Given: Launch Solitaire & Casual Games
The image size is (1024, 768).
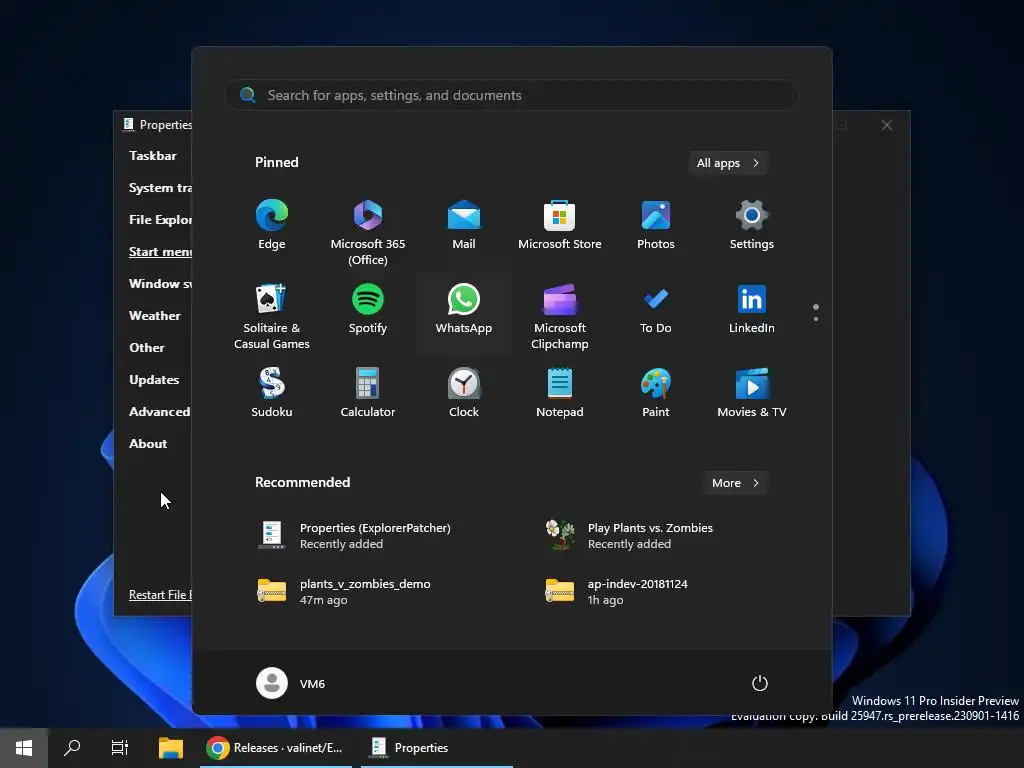Looking at the screenshot, I should (272, 317).
